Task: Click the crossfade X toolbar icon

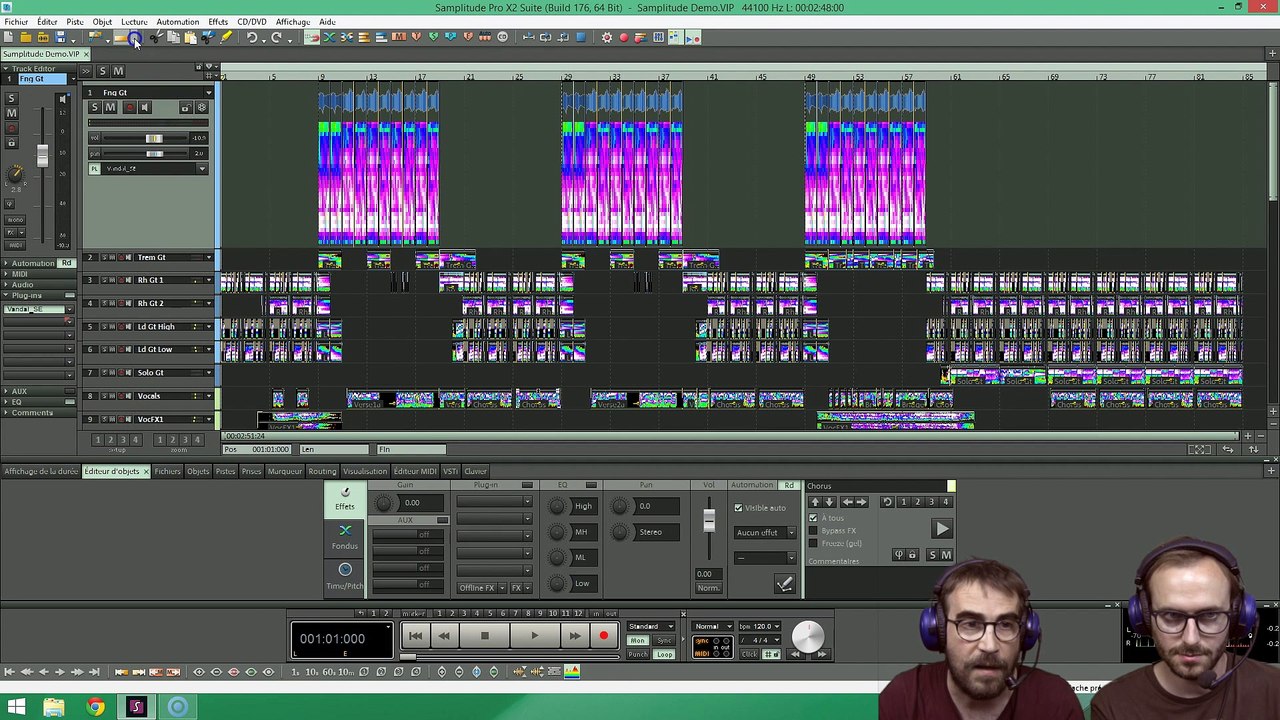Action: [x=329, y=38]
